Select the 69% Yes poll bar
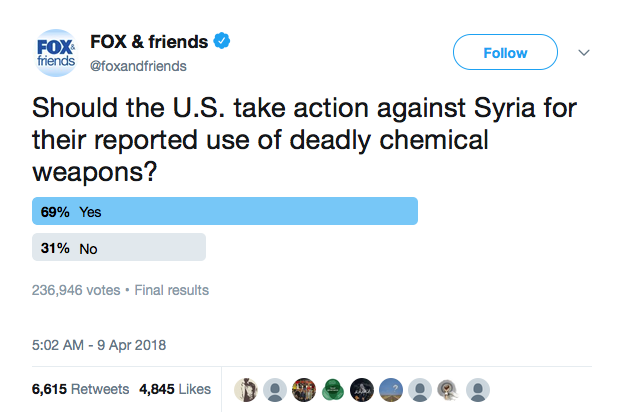The image size is (627, 412). pyautogui.click(x=225, y=211)
